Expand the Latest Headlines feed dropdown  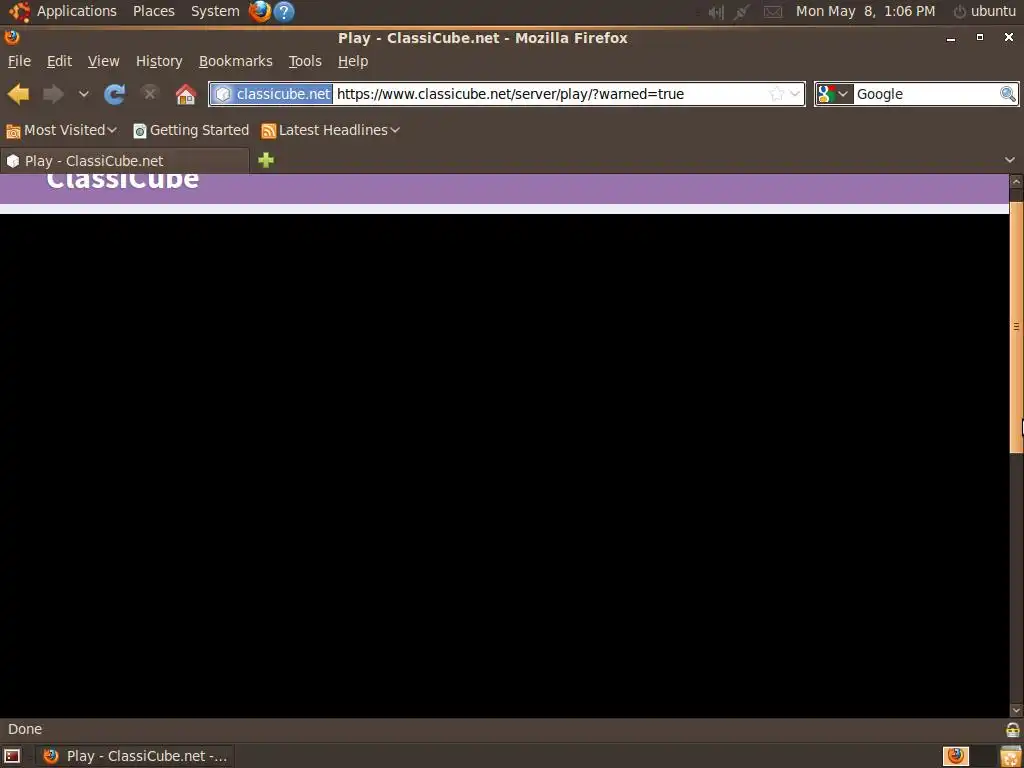(330, 131)
